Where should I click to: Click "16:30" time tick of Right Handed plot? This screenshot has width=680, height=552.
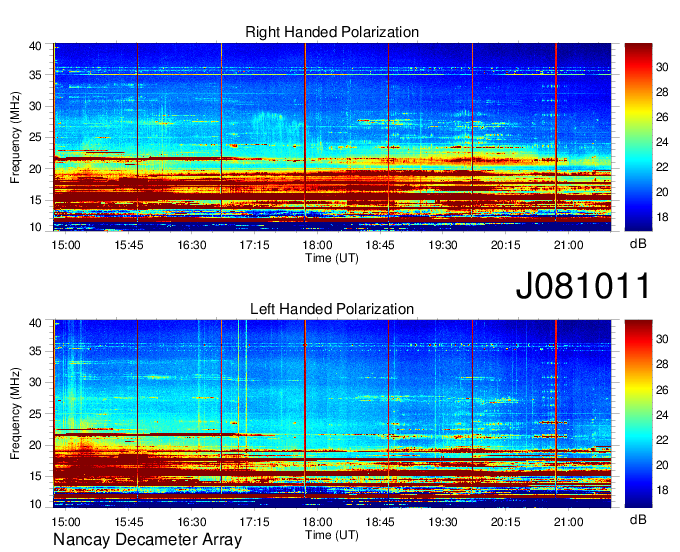192,245
